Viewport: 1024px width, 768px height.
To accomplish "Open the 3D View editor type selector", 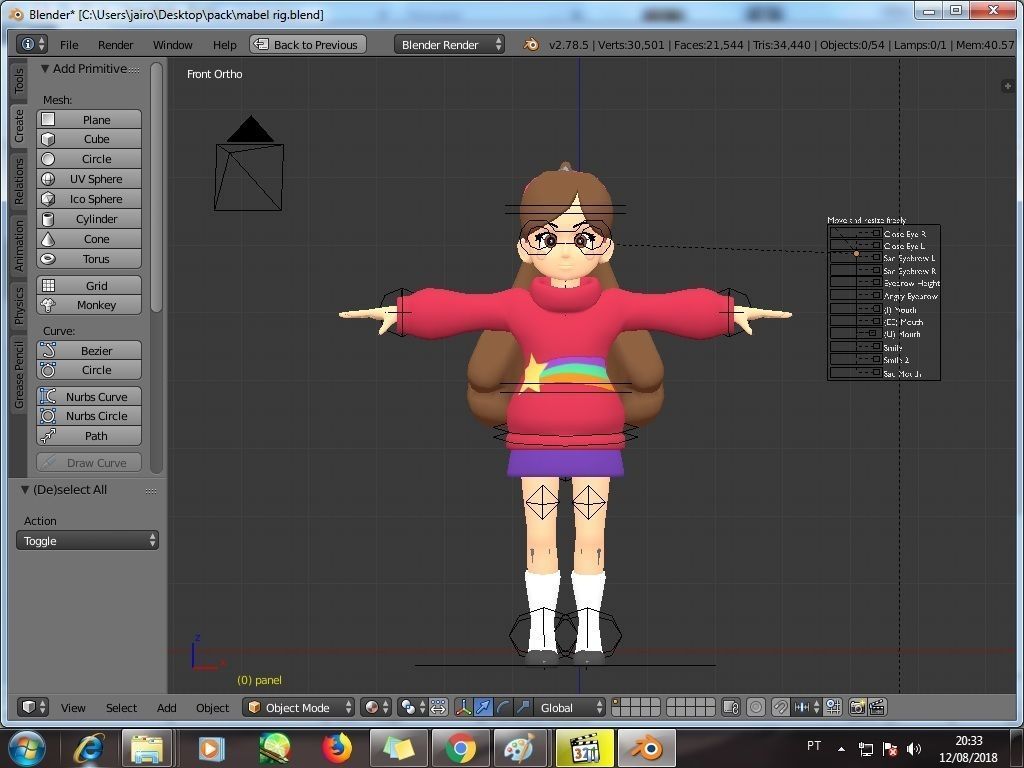I will 33,707.
